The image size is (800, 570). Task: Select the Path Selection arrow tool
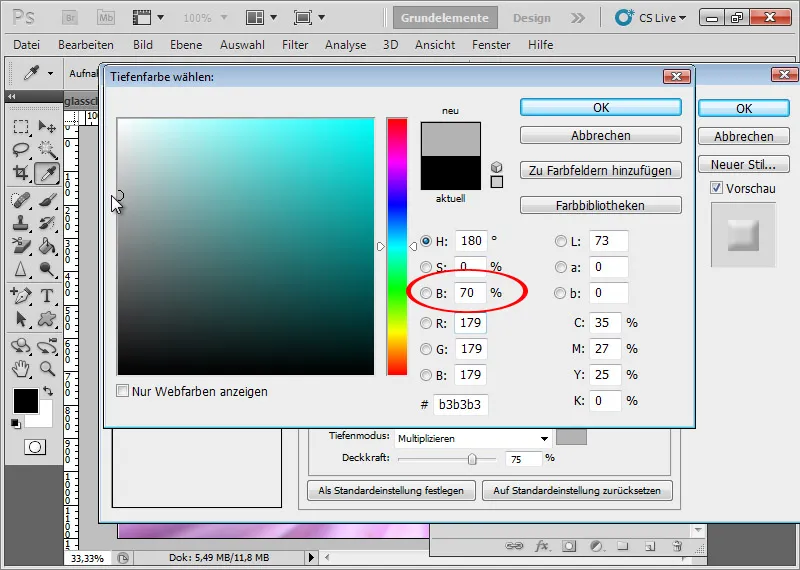21,319
